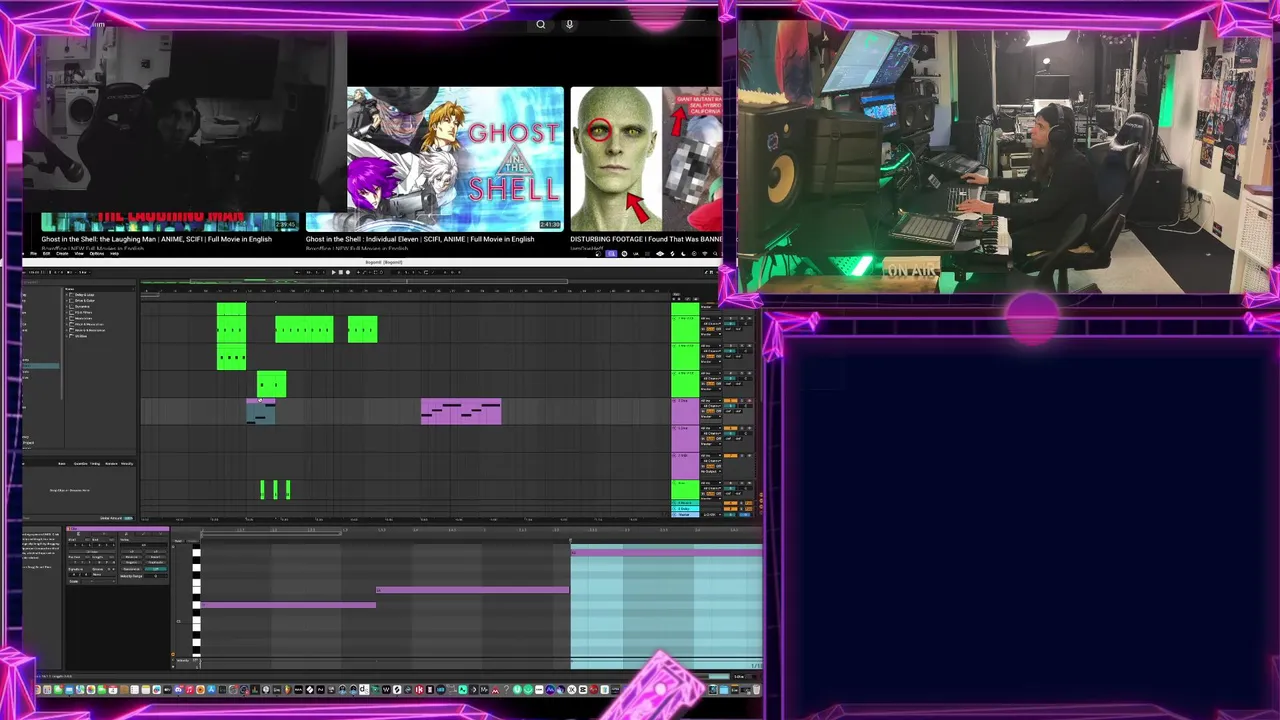Open the Create menu
Viewport: 1280px width, 720px height.
(x=62, y=253)
